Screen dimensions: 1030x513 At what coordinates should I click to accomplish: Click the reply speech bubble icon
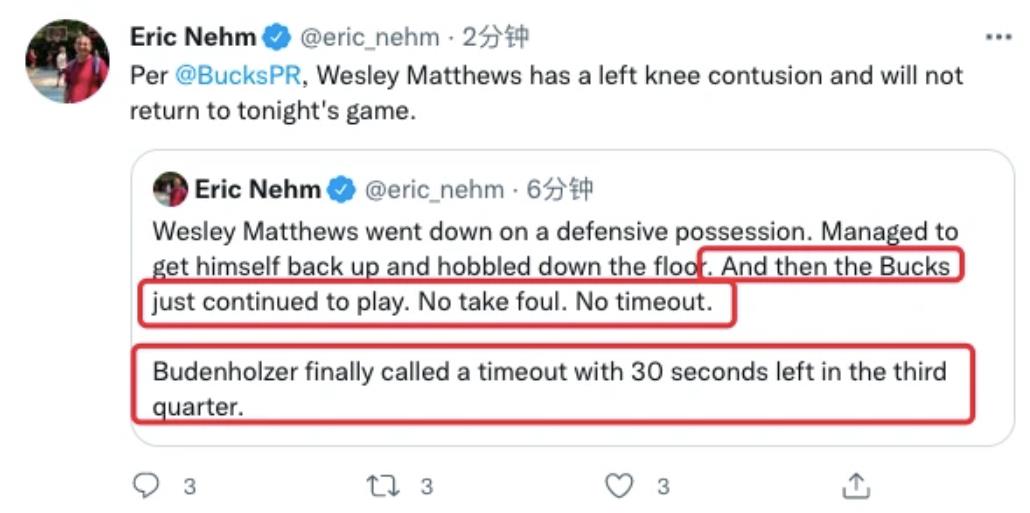coord(147,486)
